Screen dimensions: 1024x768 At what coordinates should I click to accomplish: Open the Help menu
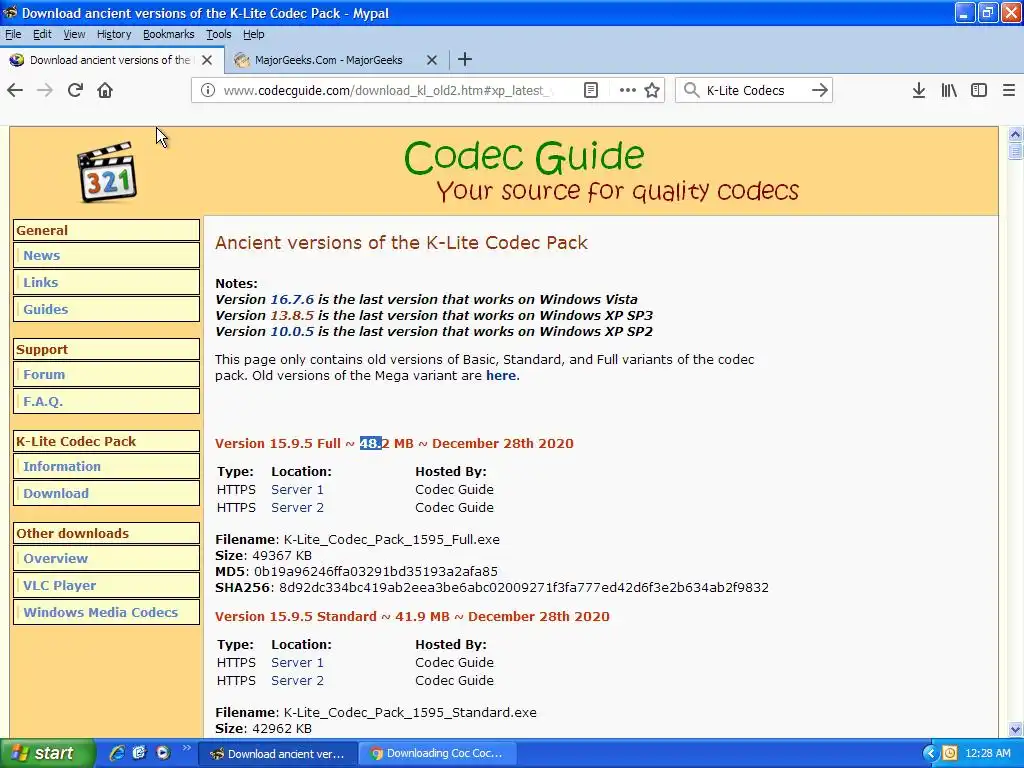(x=253, y=34)
